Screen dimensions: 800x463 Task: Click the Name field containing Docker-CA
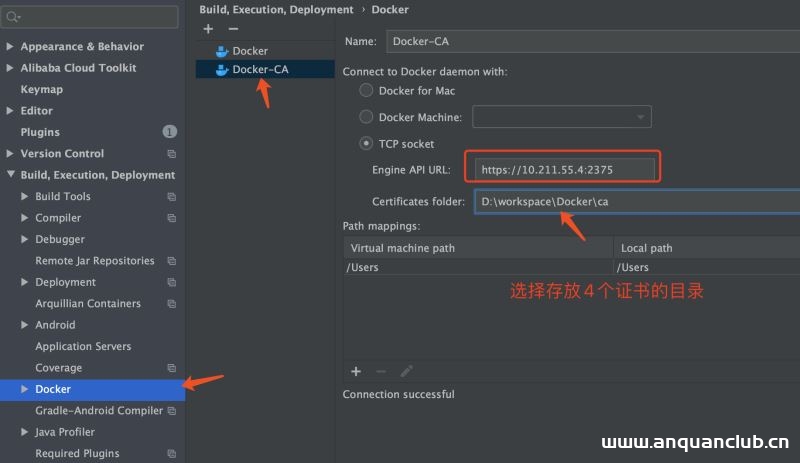click(593, 41)
